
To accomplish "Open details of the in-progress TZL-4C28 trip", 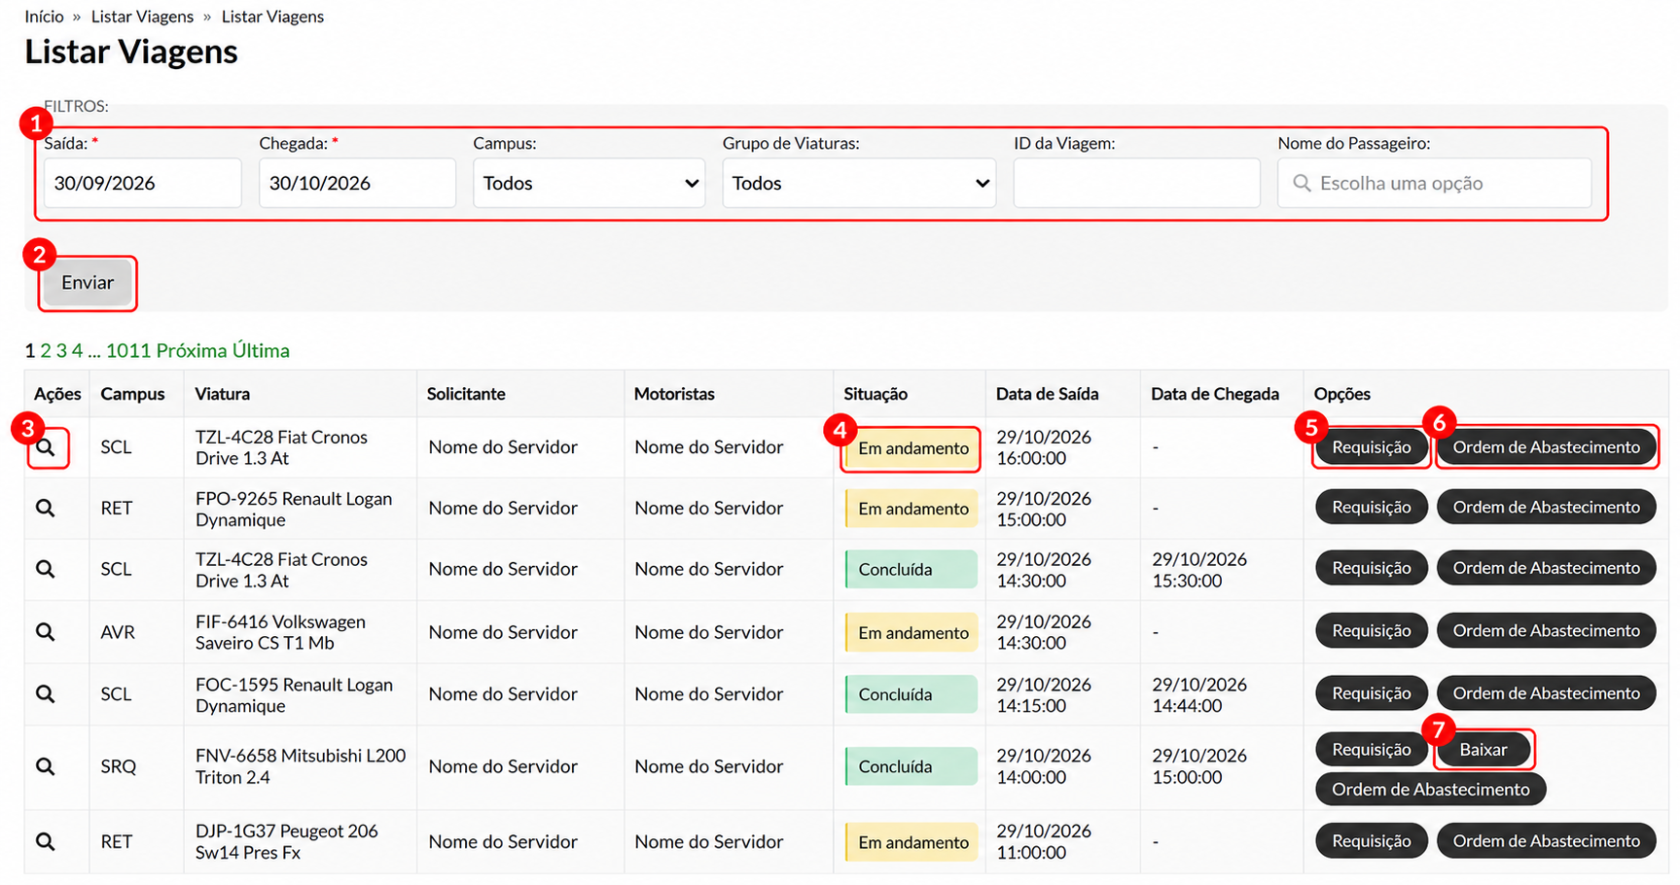I will coord(45,447).
